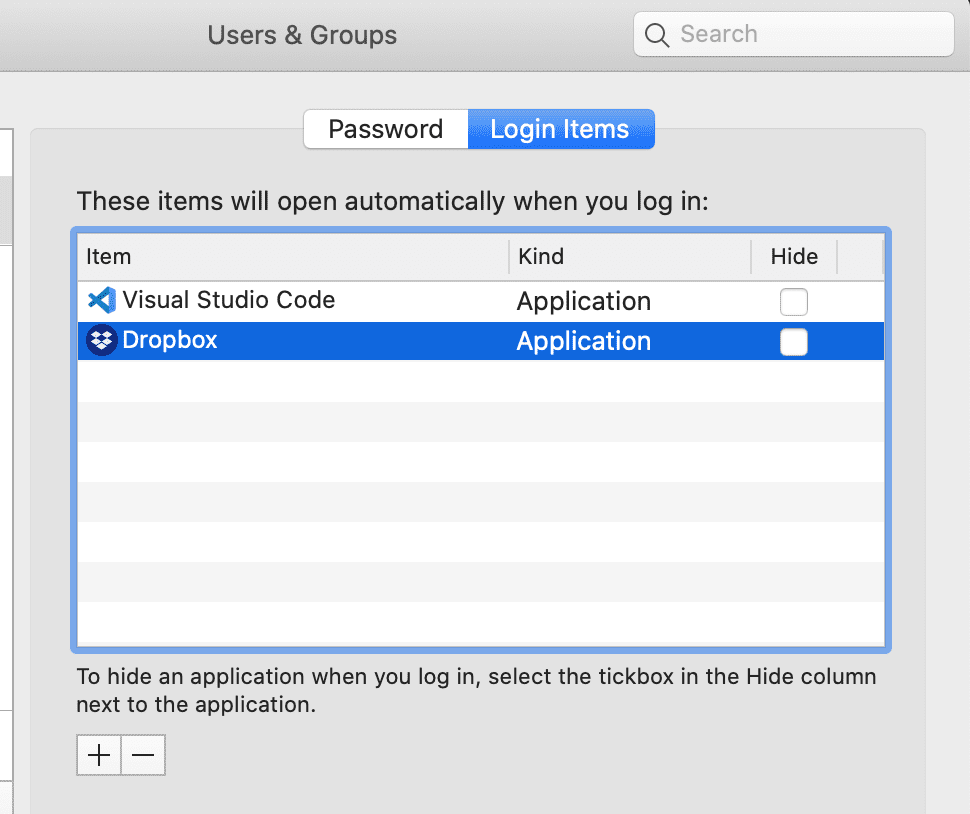Select the Dropbox item name

click(170, 341)
